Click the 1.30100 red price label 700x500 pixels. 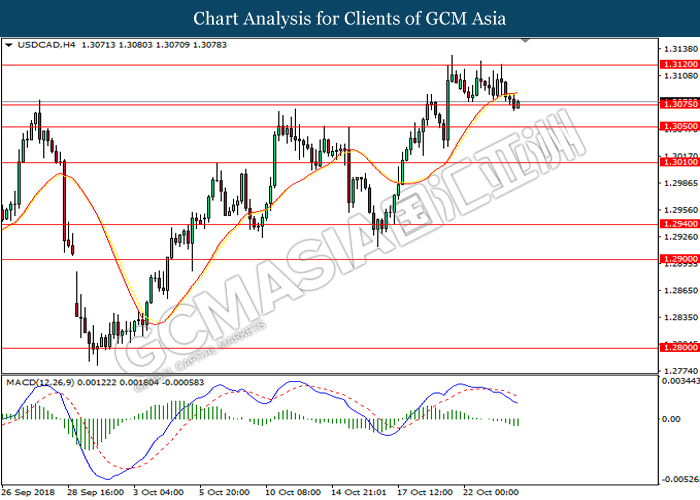(680, 162)
